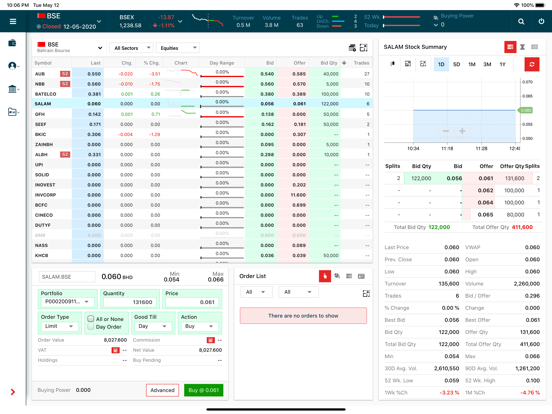Open the hamburger menu
The image size is (552, 414).
pos(13,21)
